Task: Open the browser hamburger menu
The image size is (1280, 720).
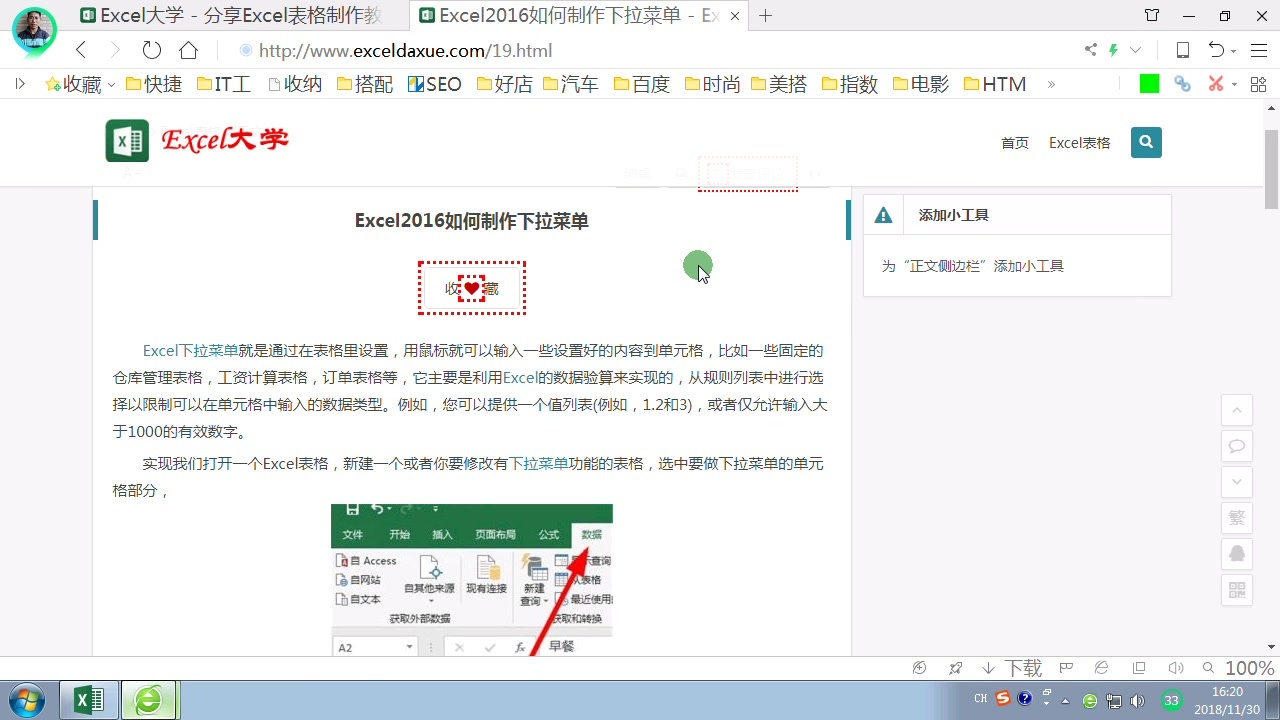Action: (x=1259, y=50)
